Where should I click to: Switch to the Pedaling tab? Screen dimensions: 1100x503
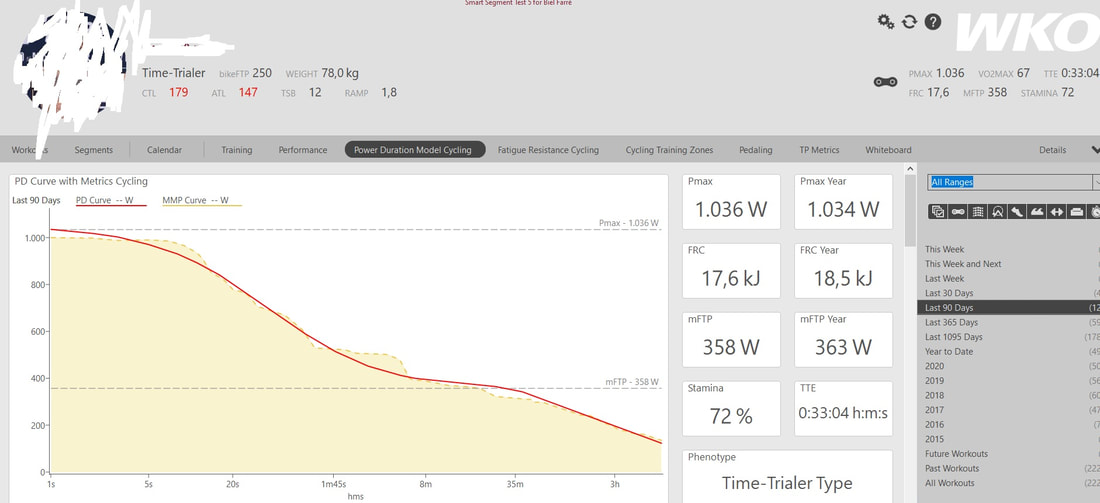[756, 149]
